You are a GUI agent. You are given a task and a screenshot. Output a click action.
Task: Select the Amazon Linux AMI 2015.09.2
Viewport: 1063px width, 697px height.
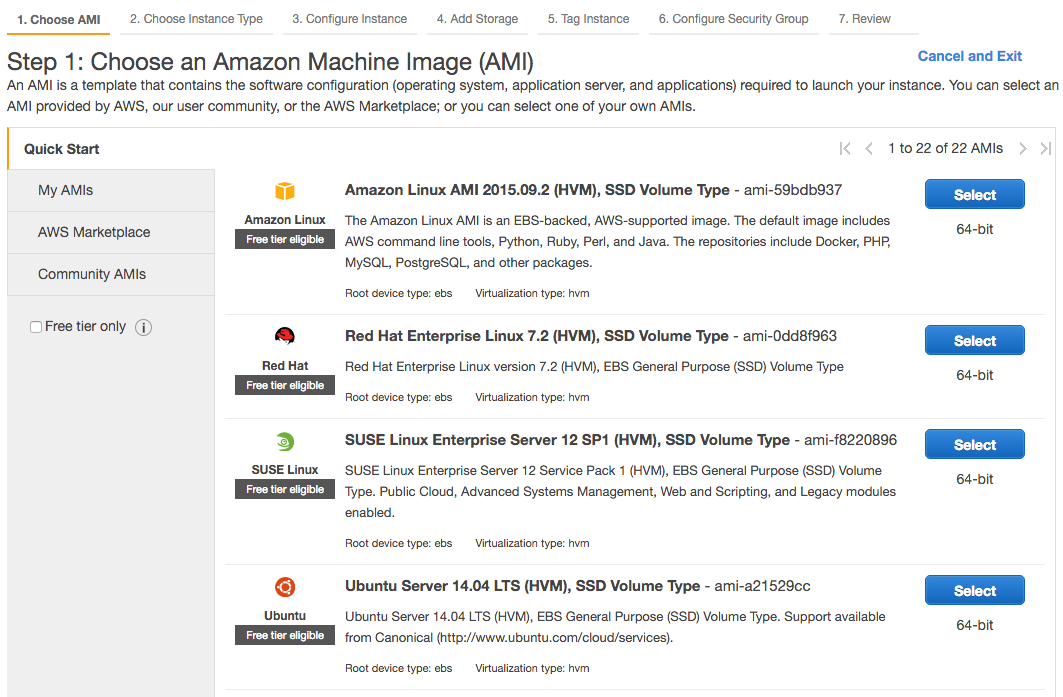coord(974,195)
